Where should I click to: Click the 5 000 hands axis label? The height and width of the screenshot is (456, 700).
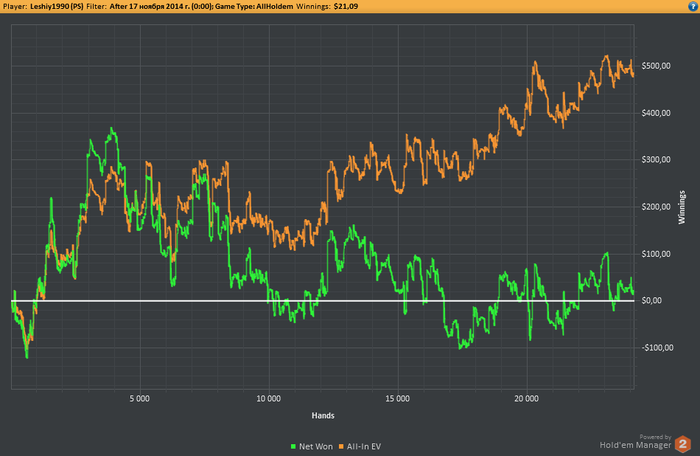[x=140, y=398]
